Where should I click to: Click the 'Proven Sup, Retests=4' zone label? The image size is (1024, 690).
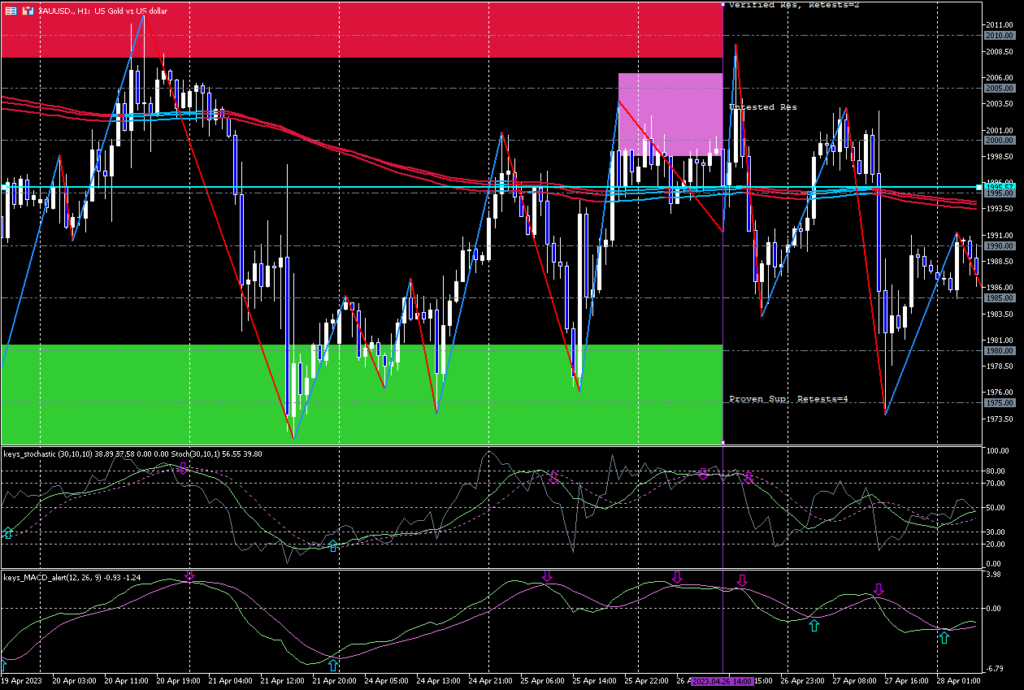click(x=788, y=399)
